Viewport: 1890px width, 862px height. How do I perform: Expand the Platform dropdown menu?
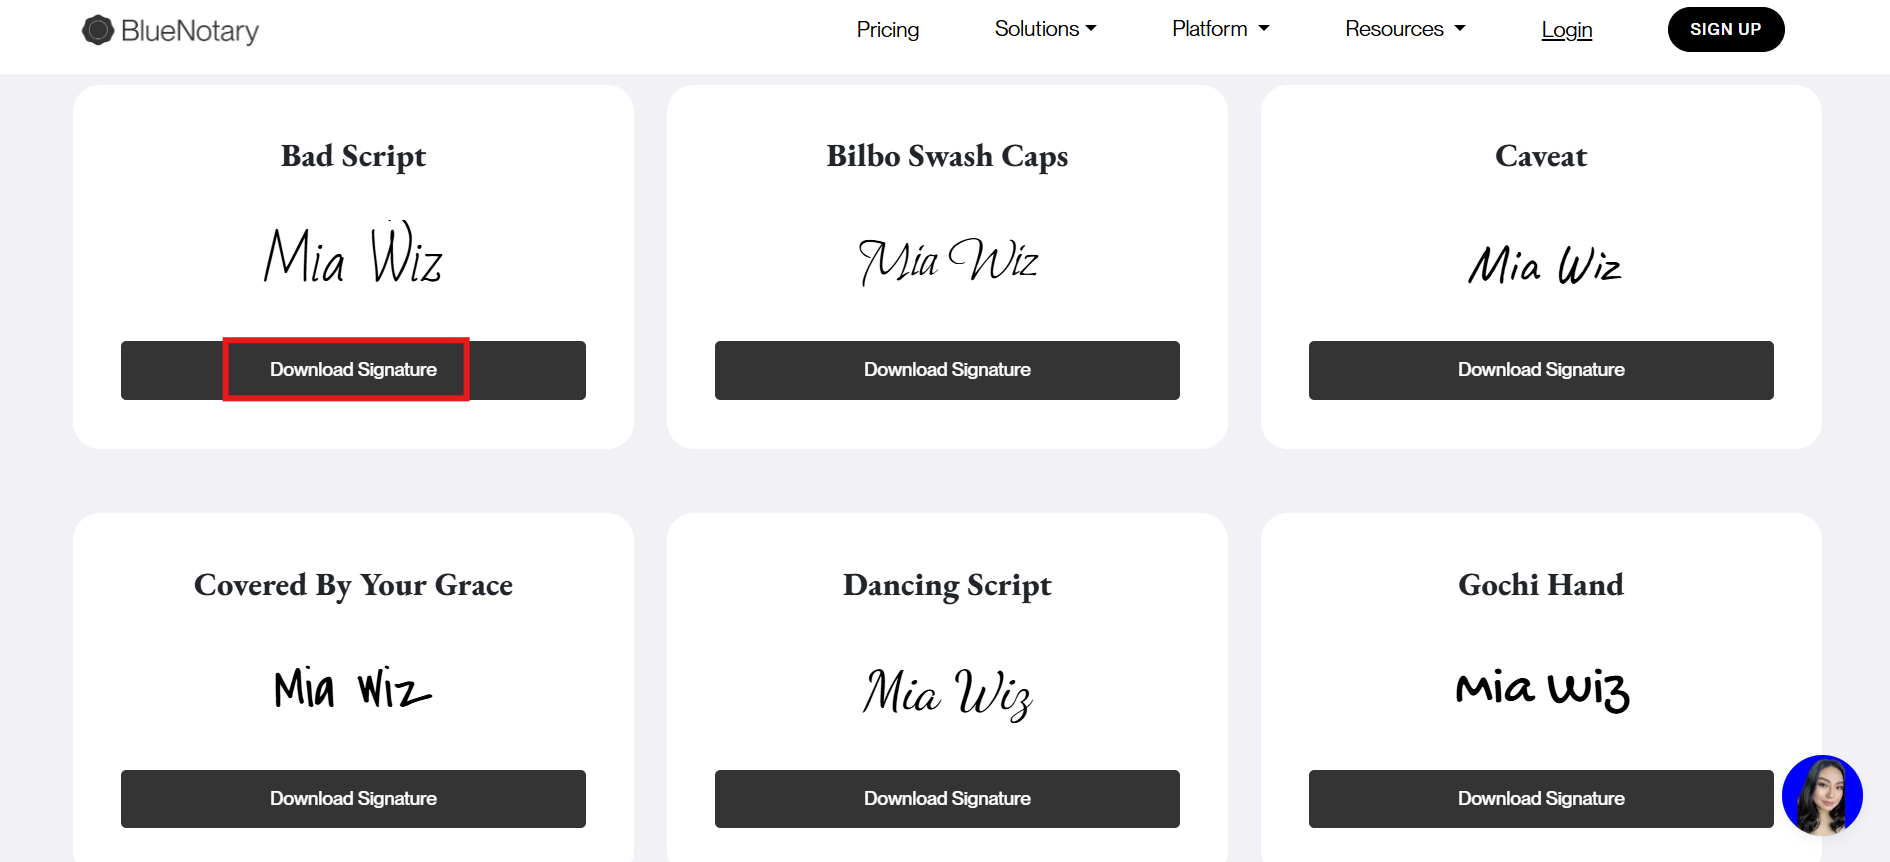(1220, 29)
